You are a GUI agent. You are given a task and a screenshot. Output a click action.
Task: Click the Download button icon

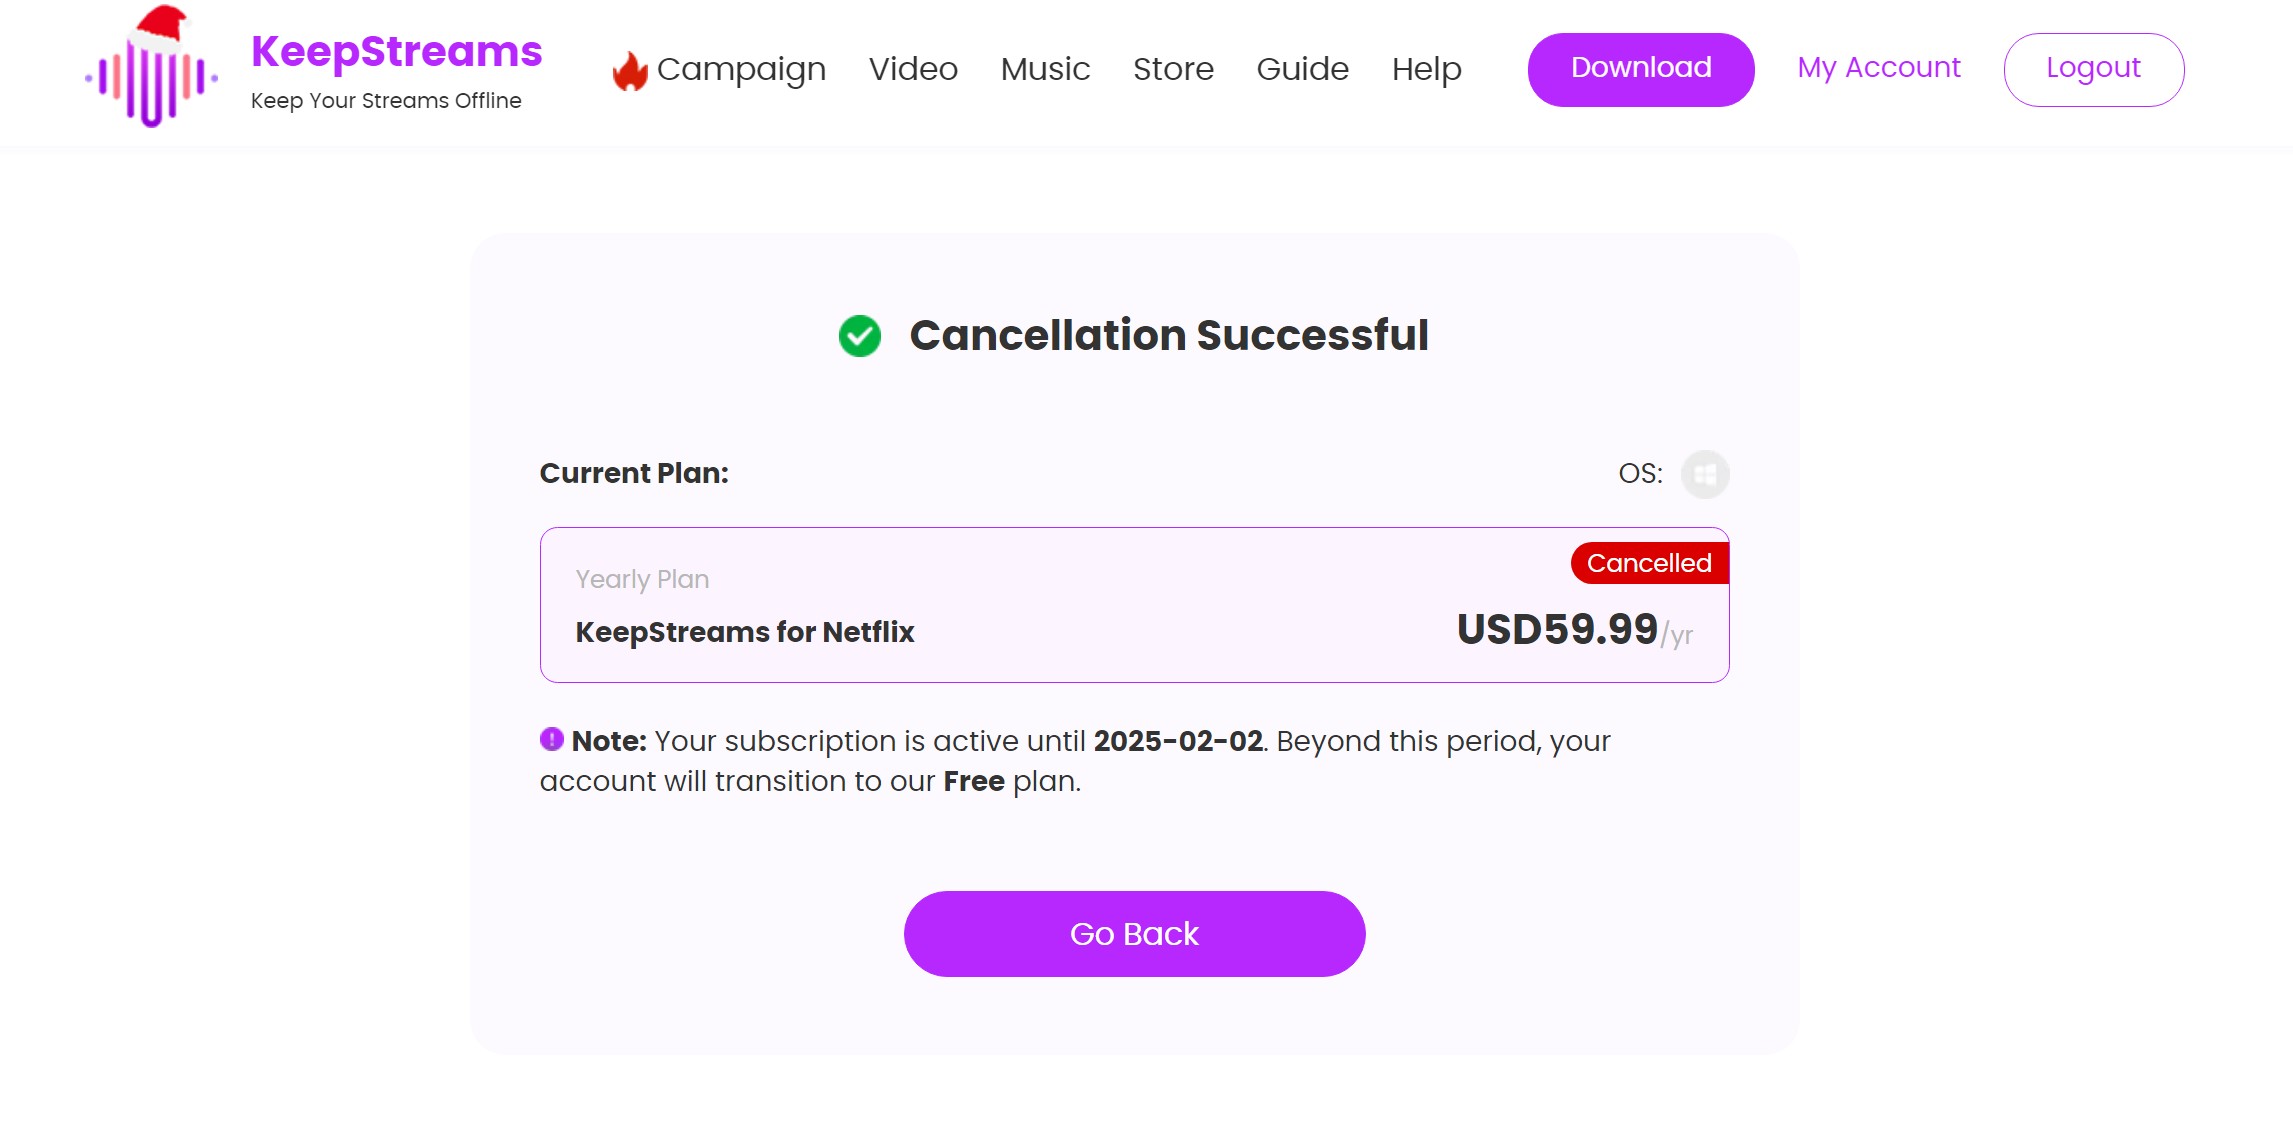tap(1641, 67)
